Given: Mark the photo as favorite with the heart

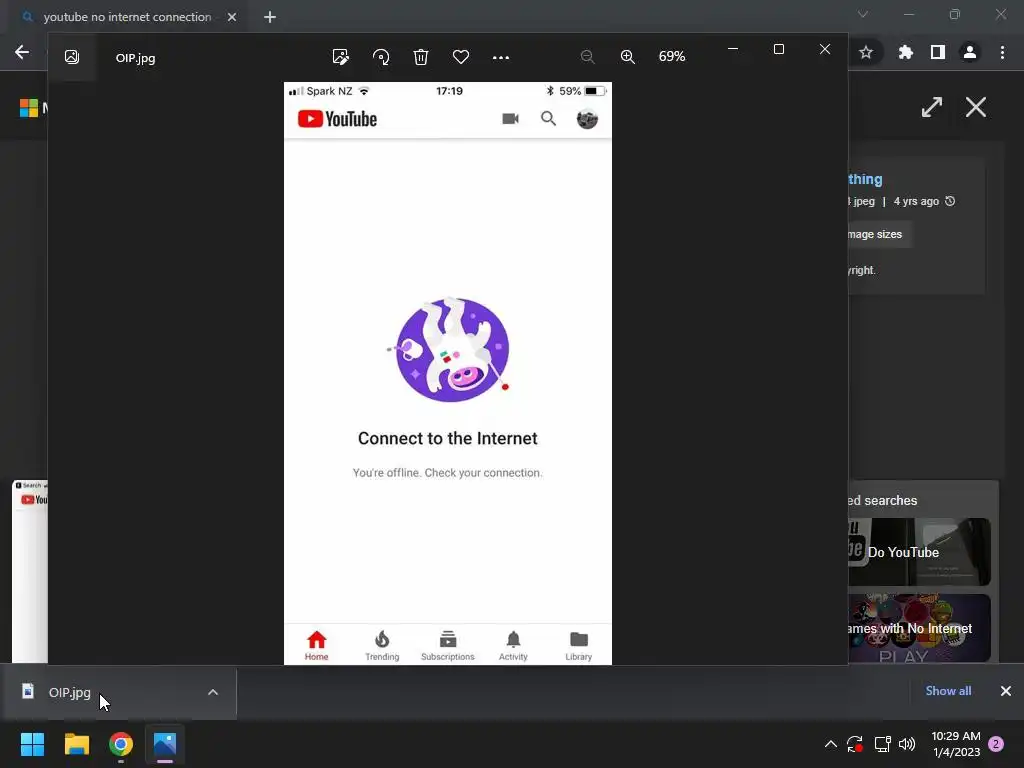Looking at the screenshot, I should click(x=461, y=57).
